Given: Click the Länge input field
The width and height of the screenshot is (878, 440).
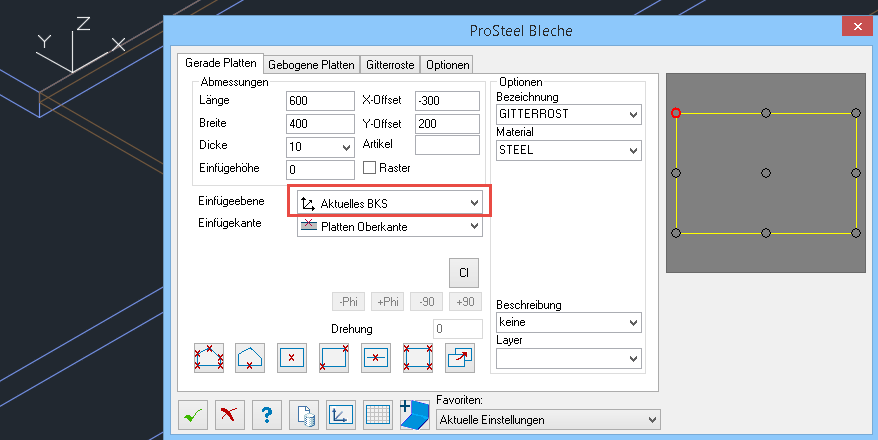Looking at the screenshot, I should 320,101.
